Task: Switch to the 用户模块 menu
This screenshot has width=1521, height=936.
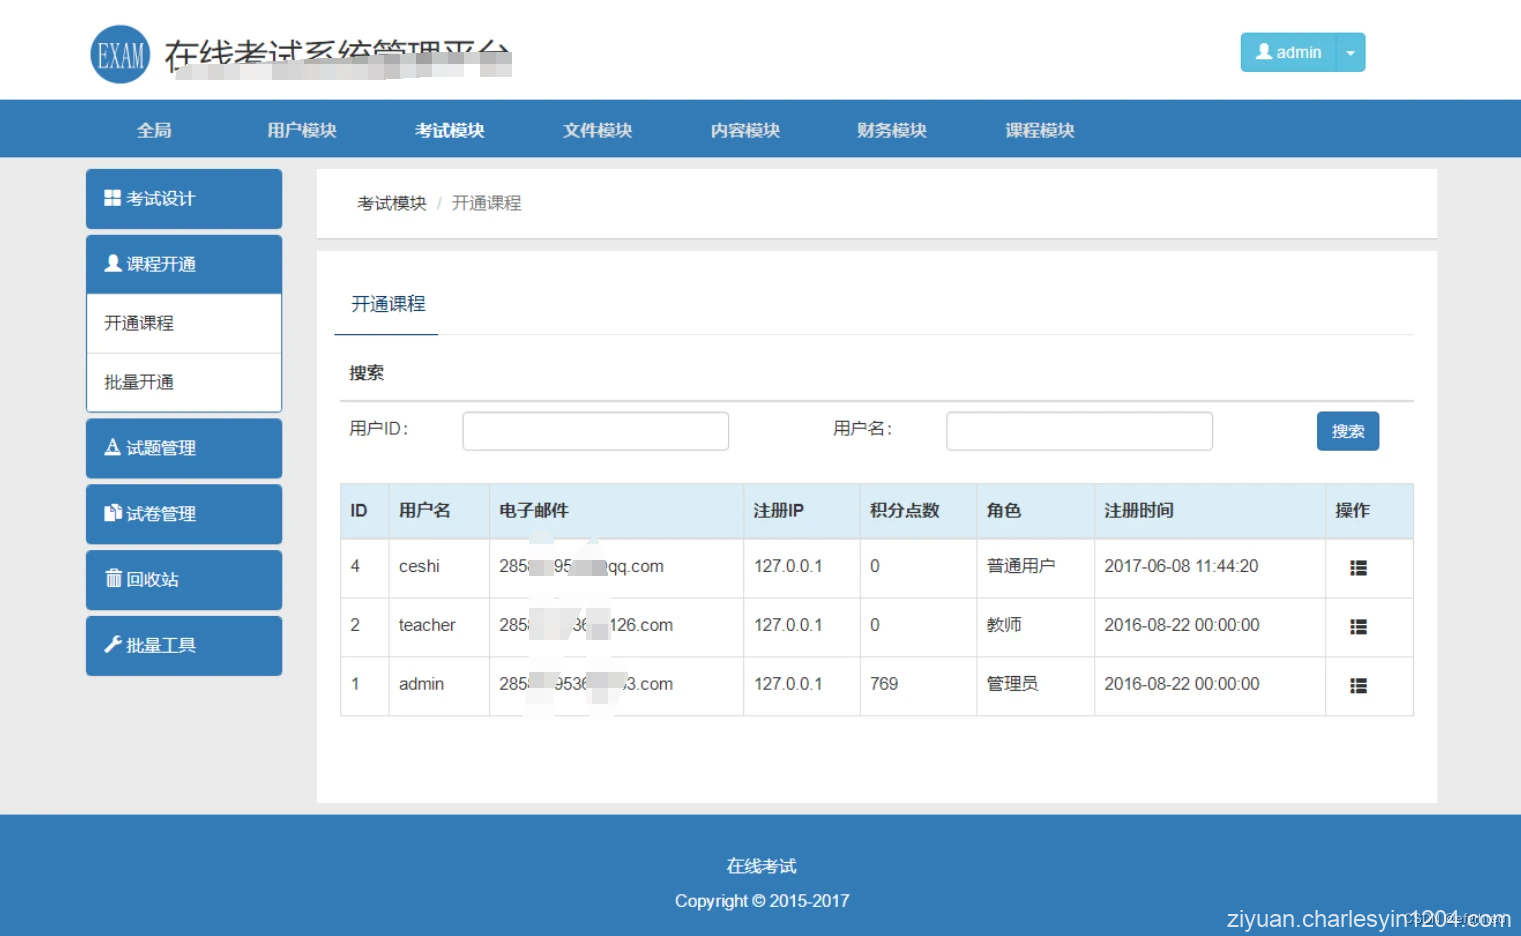Action: [x=301, y=129]
